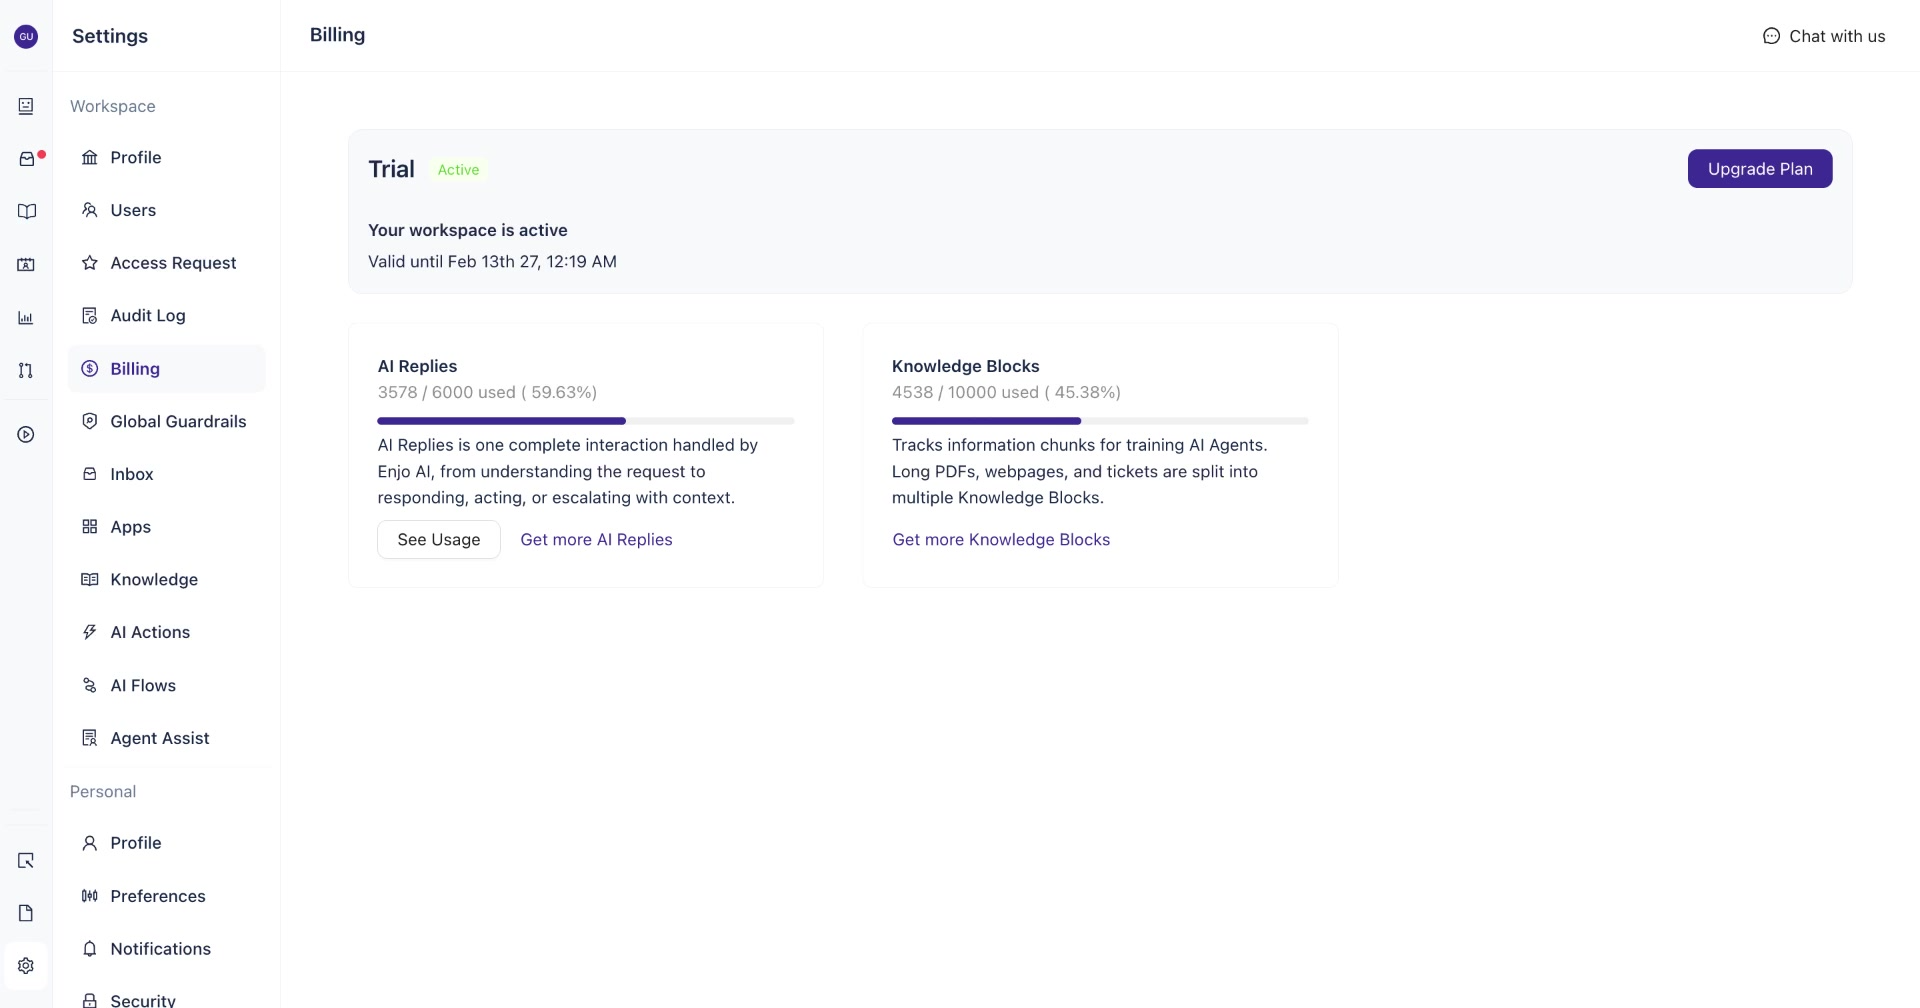Open the bar chart analytics icon
Viewport: 1920px width, 1008px height.
(26, 318)
